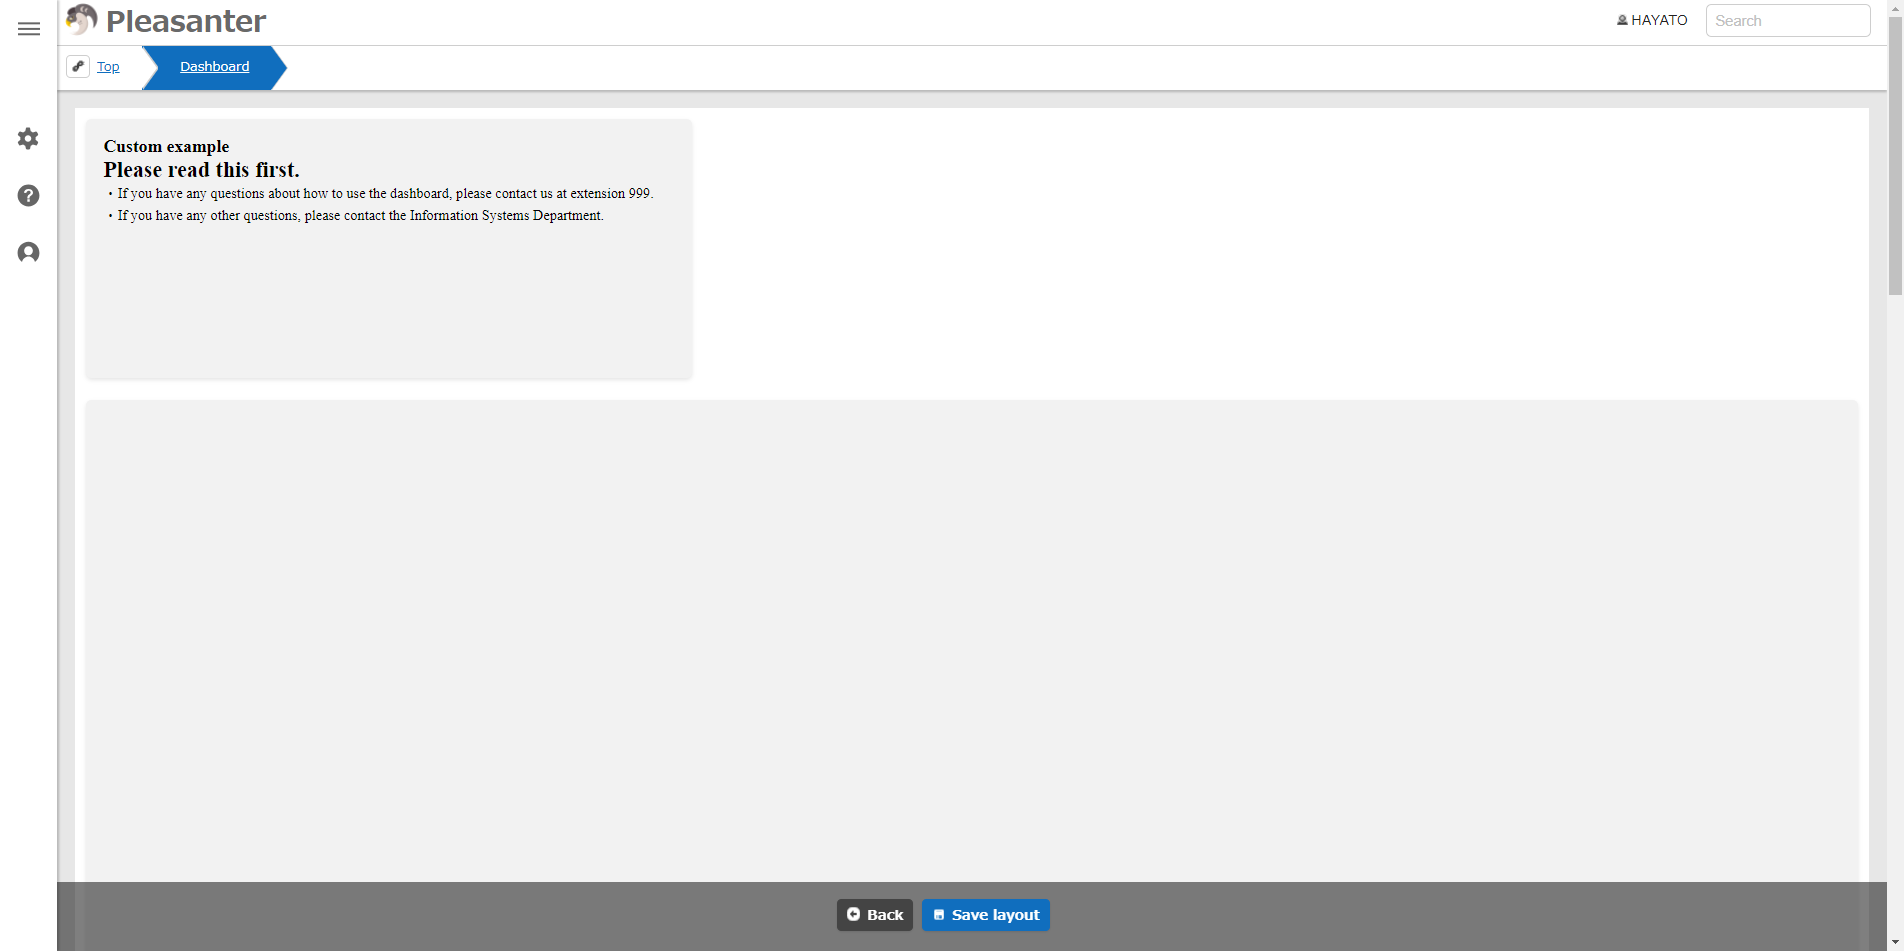This screenshot has height=951, width=1904.
Task: Focus the Search input field
Action: pos(1788,20)
